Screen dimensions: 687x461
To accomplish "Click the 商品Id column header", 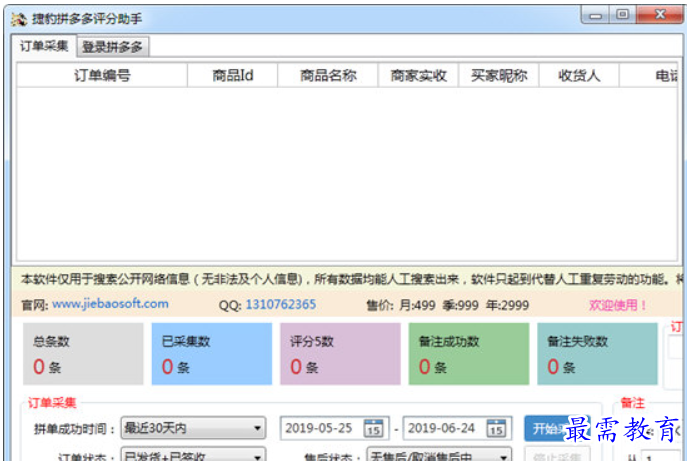I will tap(233, 75).
